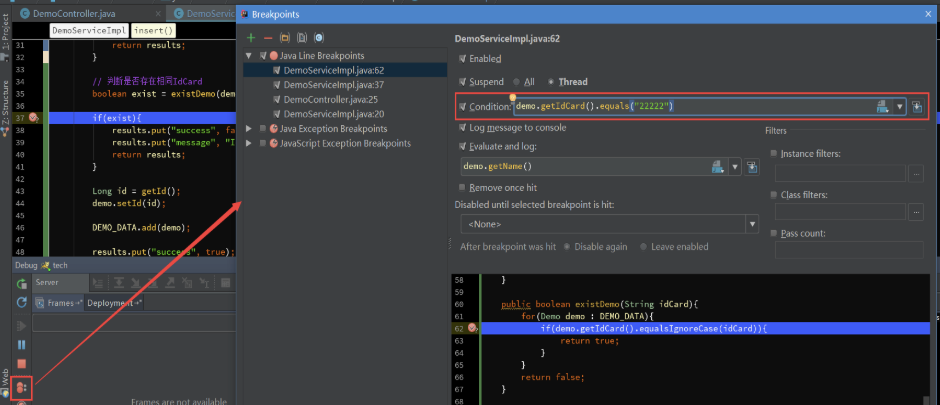Click language chooser icon in Condition field
The image size is (940, 405).
click(x=882, y=107)
